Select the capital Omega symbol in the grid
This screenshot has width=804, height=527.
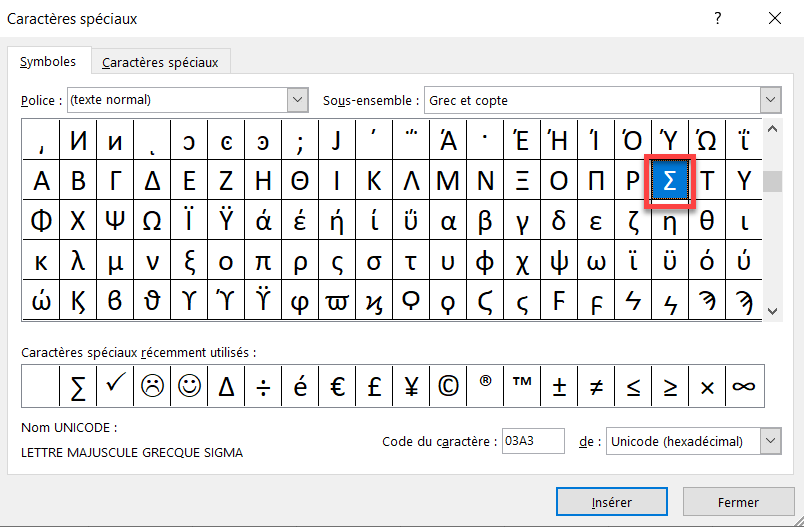tap(152, 220)
